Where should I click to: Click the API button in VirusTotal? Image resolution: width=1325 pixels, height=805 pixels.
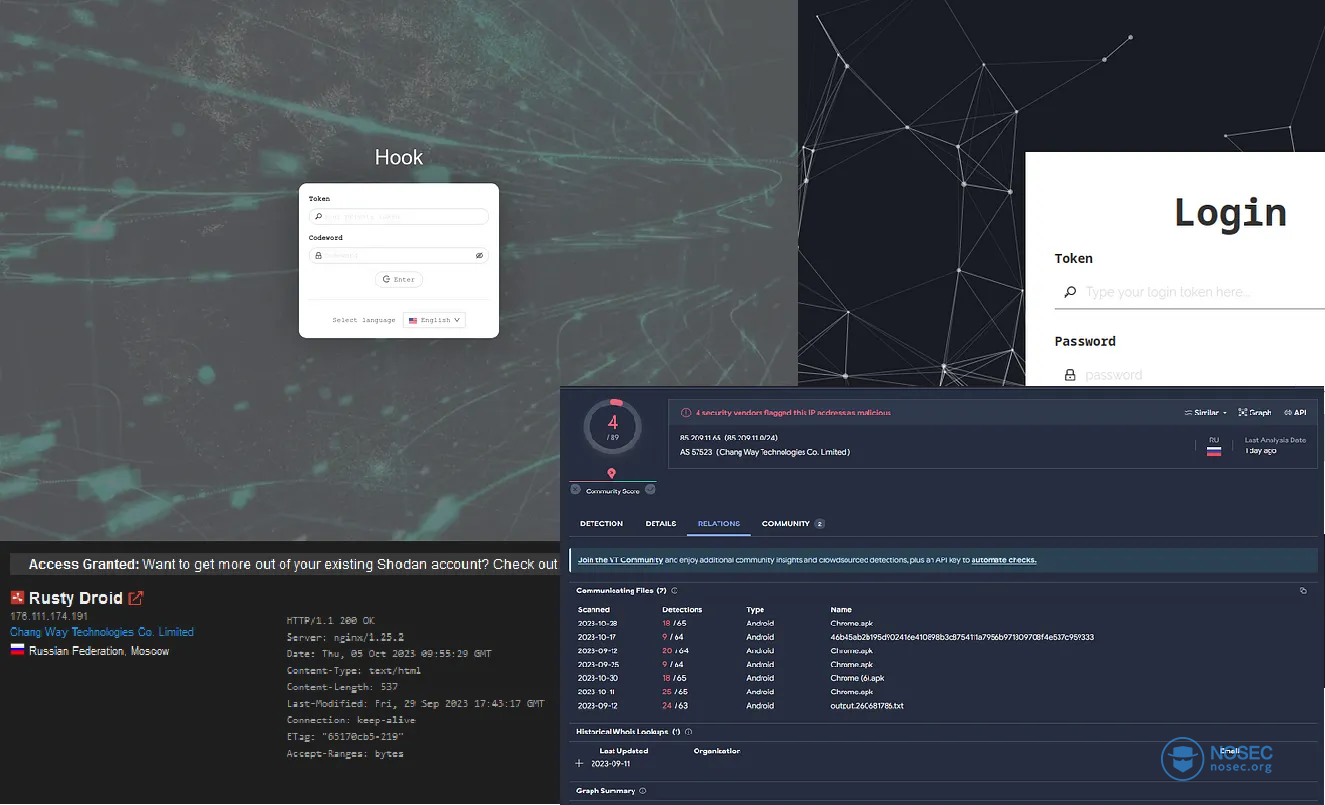click(x=1295, y=412)
